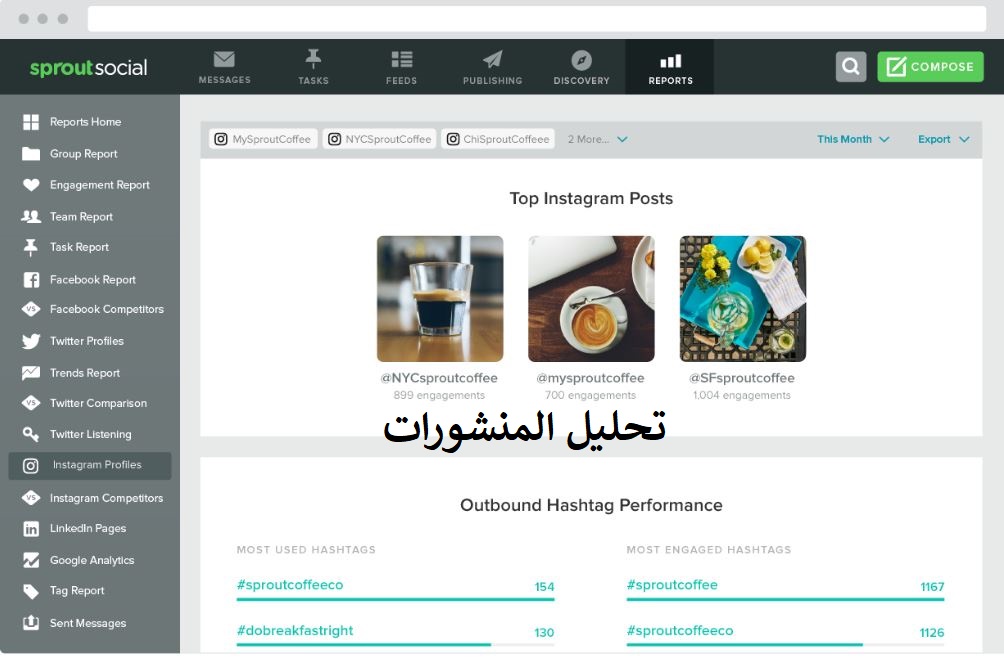
Task: Open the Messages envelope icon
Action: click(x=224, y=60)
